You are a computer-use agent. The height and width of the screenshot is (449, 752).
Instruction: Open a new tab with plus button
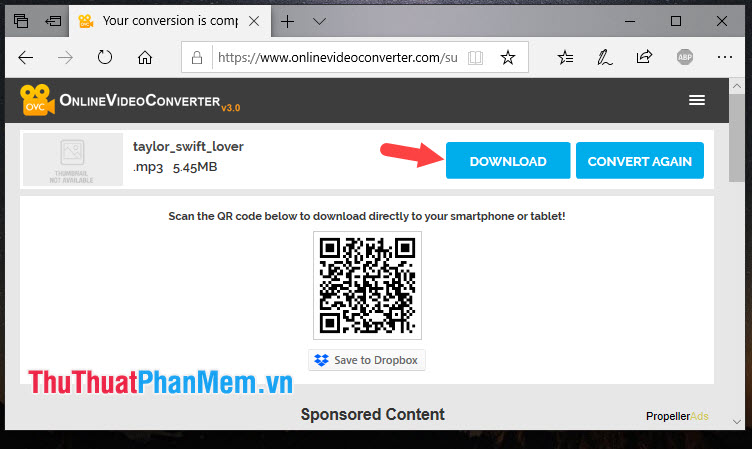pyautogui.click(x=287, y=21)
